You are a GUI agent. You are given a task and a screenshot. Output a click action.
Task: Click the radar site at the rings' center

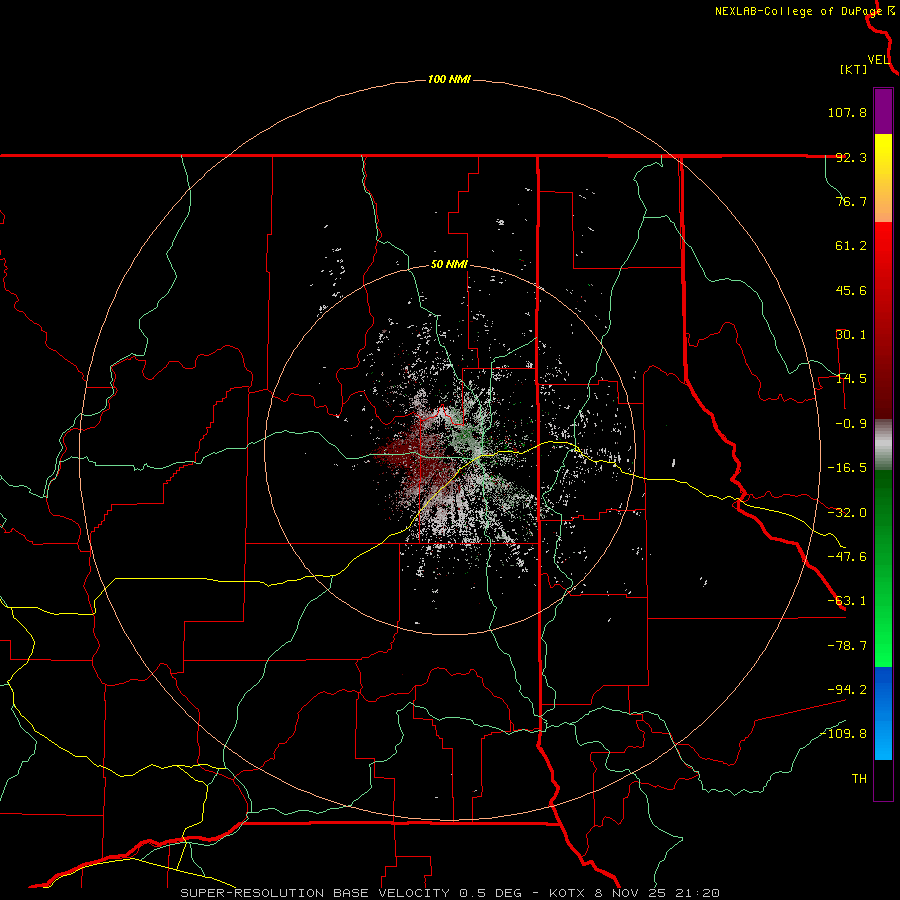pos(449,449)
